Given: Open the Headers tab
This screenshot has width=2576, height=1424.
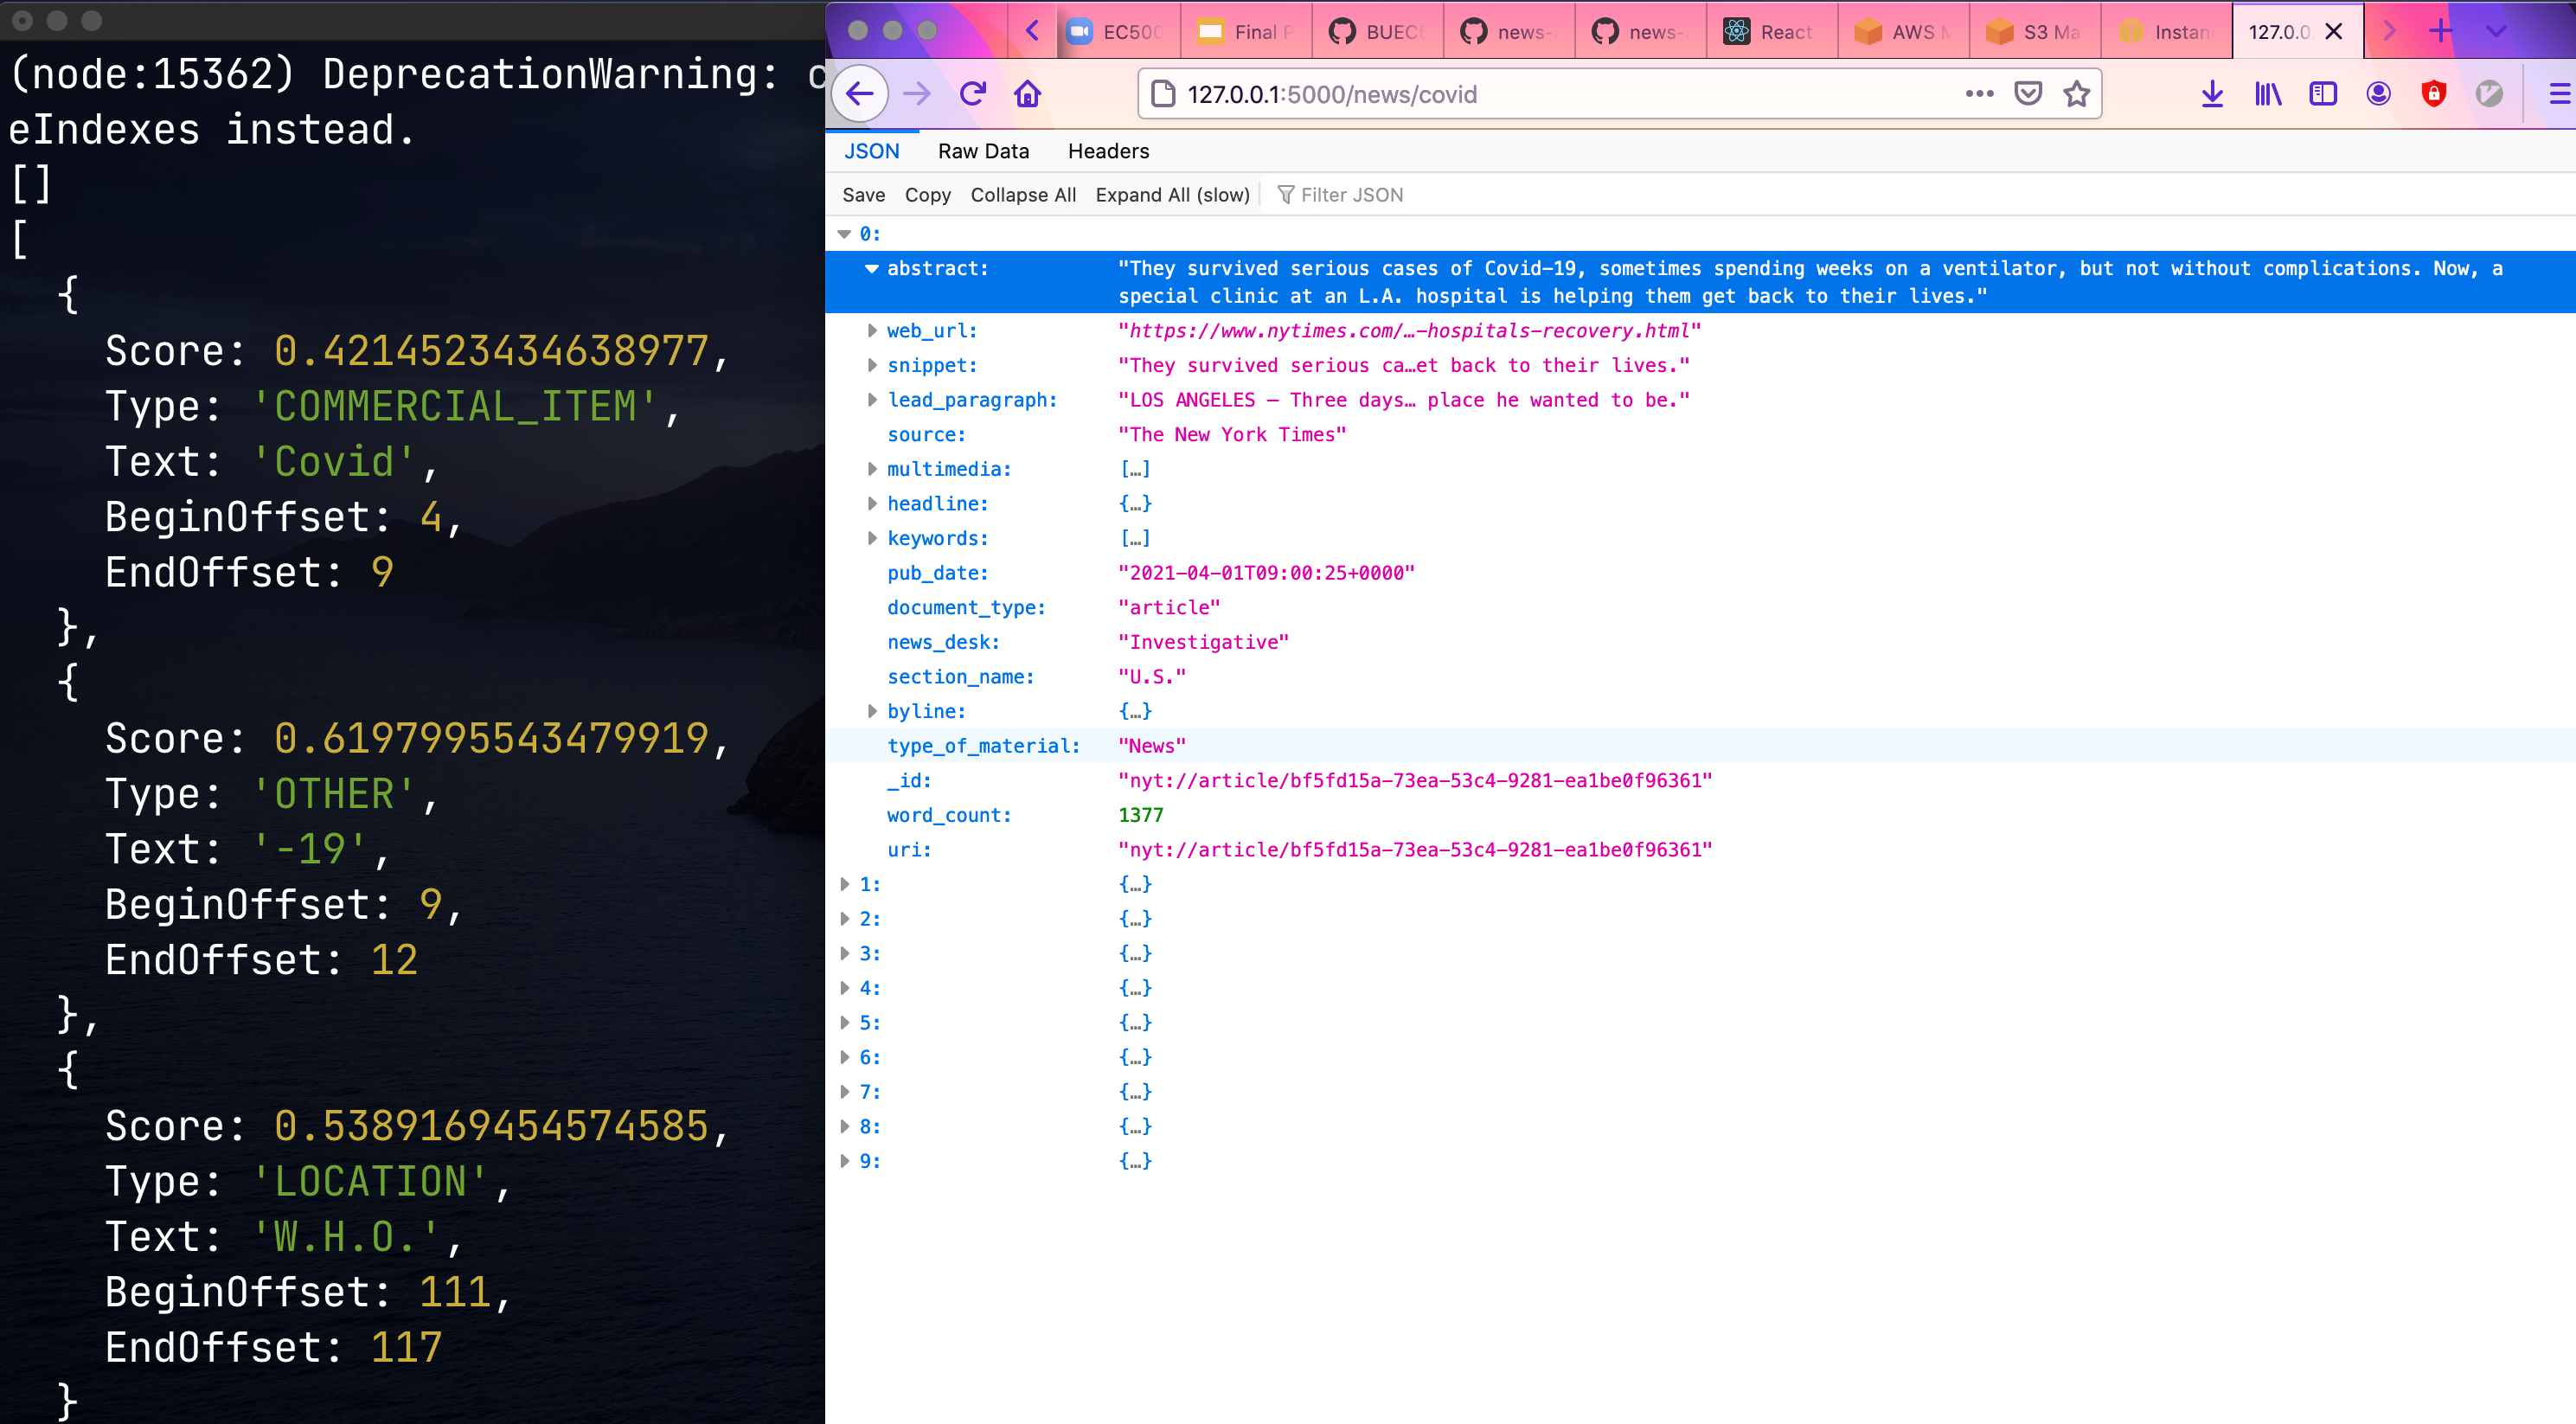Looking at the screenshot, I should click(x=1108, y=151).
